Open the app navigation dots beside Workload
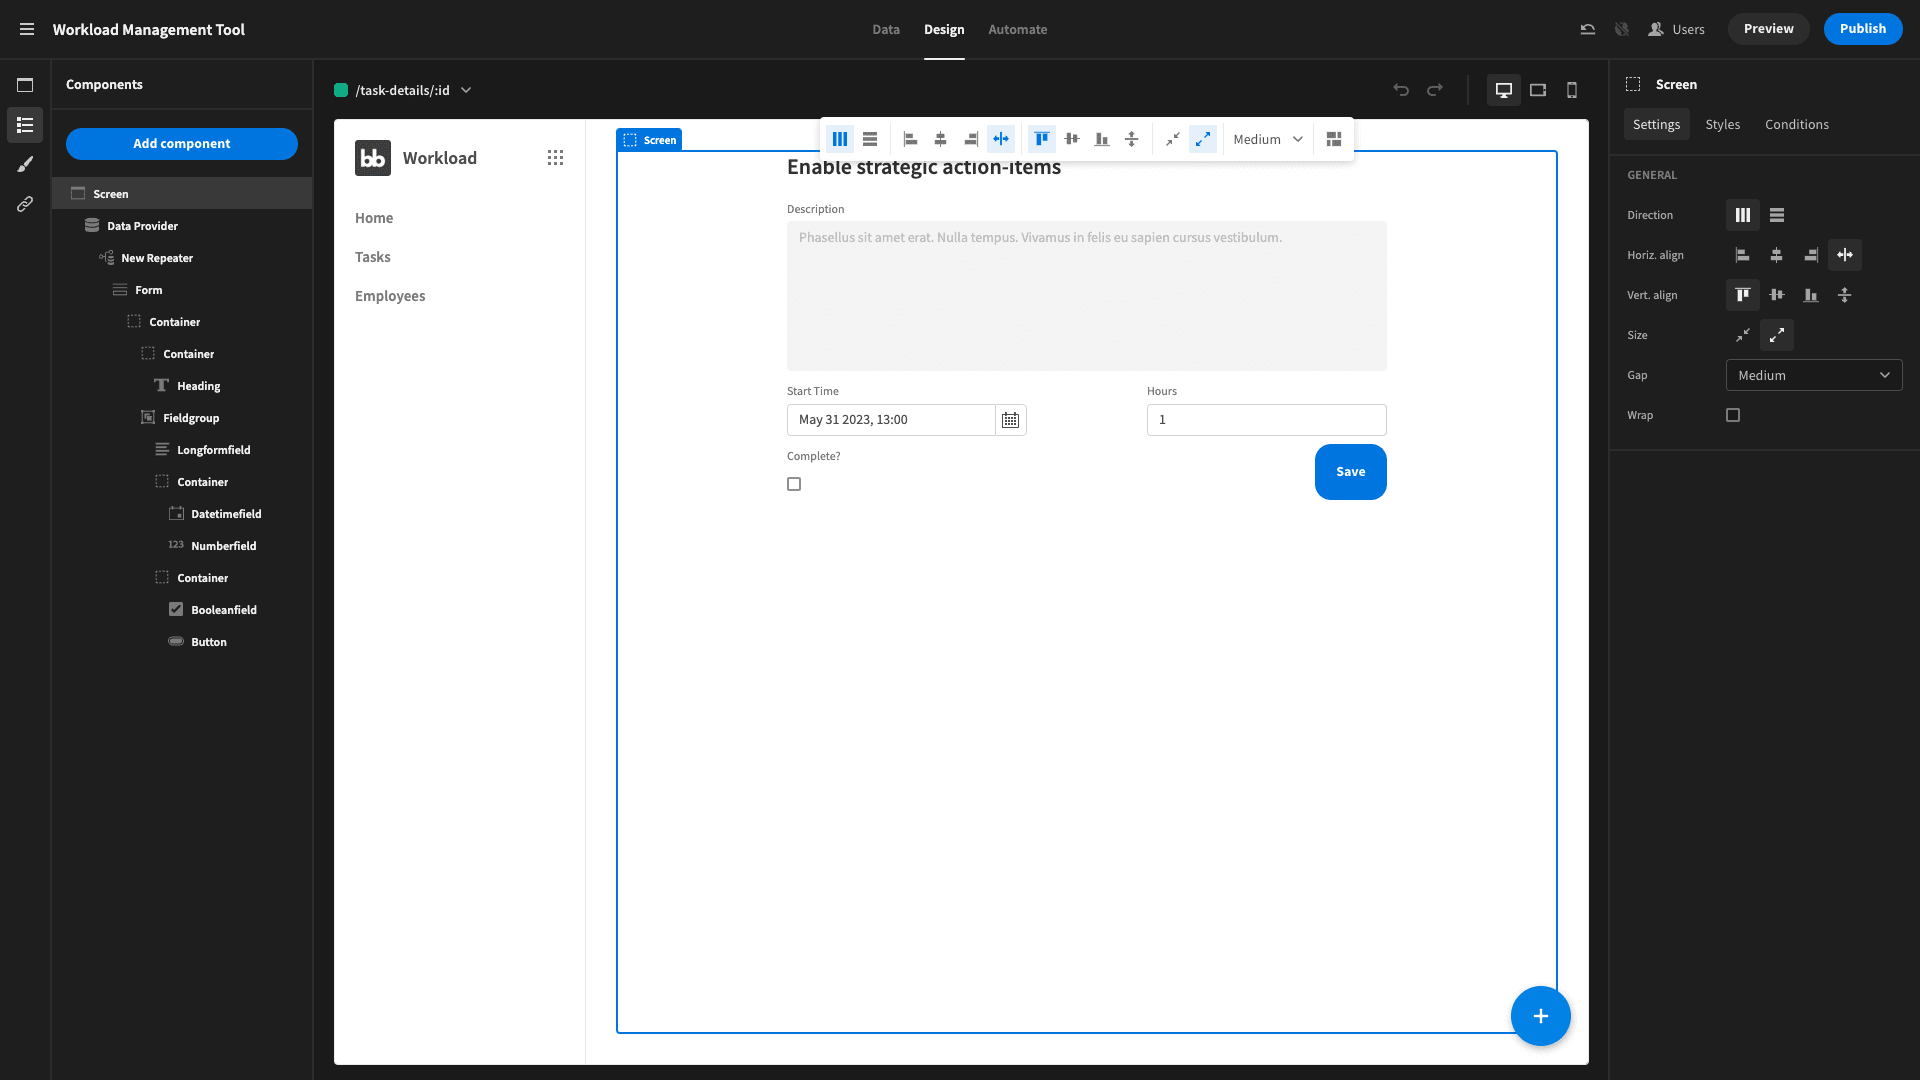 coord(556,158)
